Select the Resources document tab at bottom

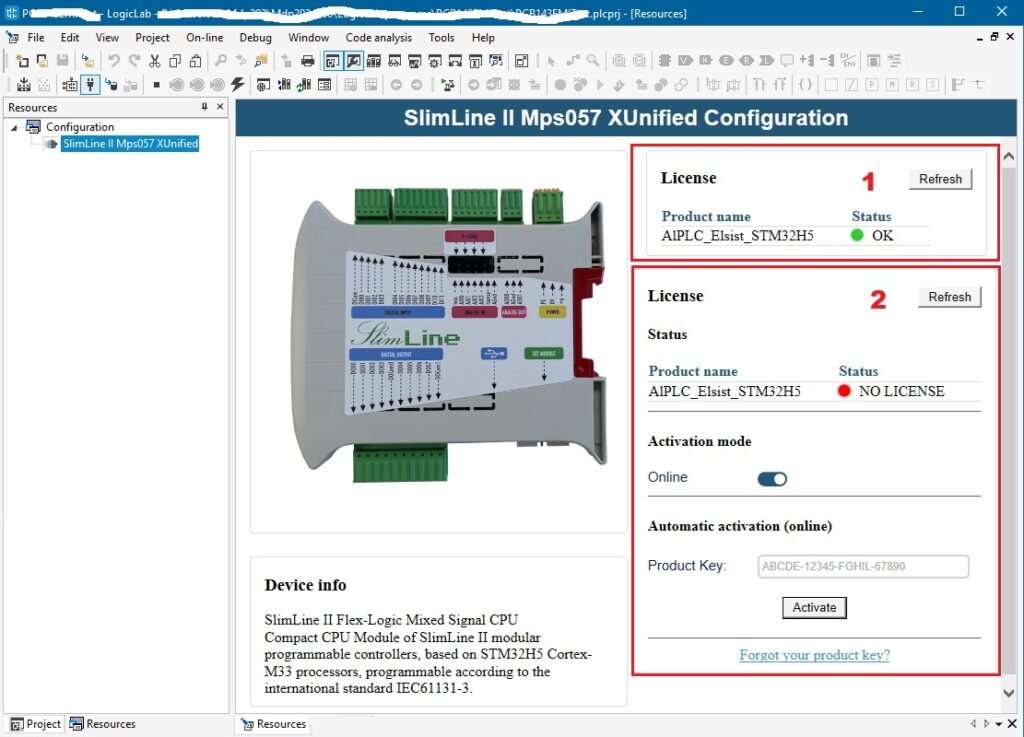[274, 724]
